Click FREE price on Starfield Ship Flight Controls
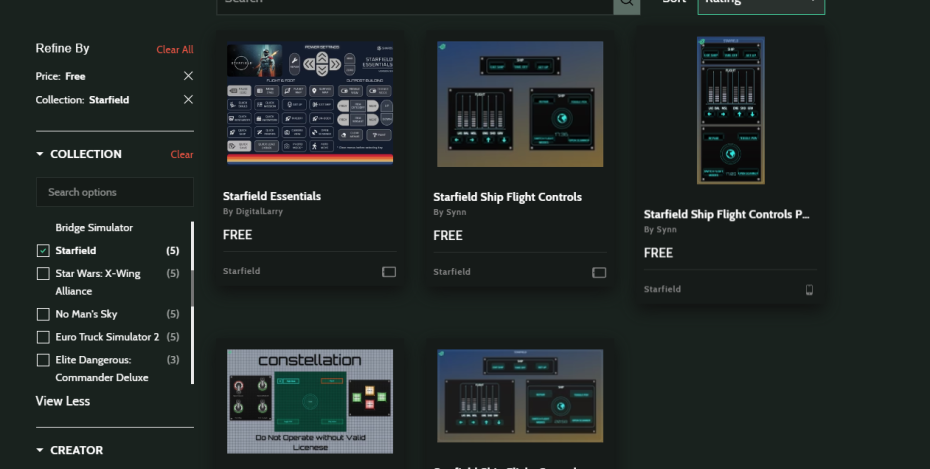The width and height of the screenshot is (930, 469). [448, 235]
